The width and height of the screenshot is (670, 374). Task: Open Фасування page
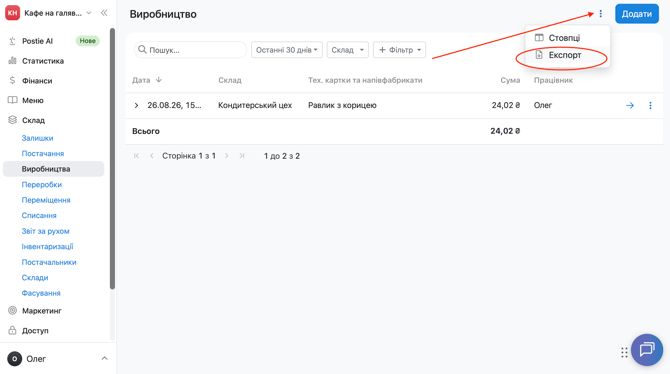click(41, 293)
